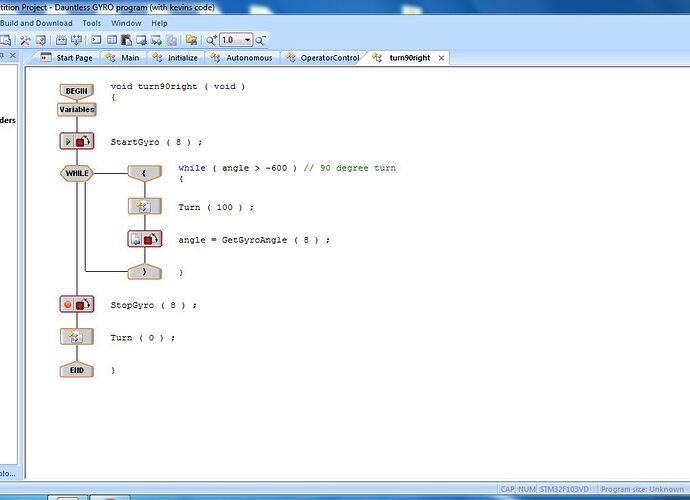Select the BEGIN flowchart block

(x=77, y=91)
